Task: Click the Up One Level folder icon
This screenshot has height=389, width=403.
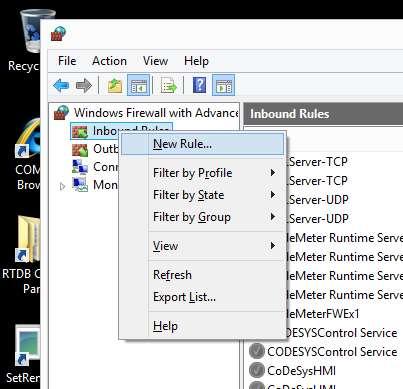Action: click(115, 86)
